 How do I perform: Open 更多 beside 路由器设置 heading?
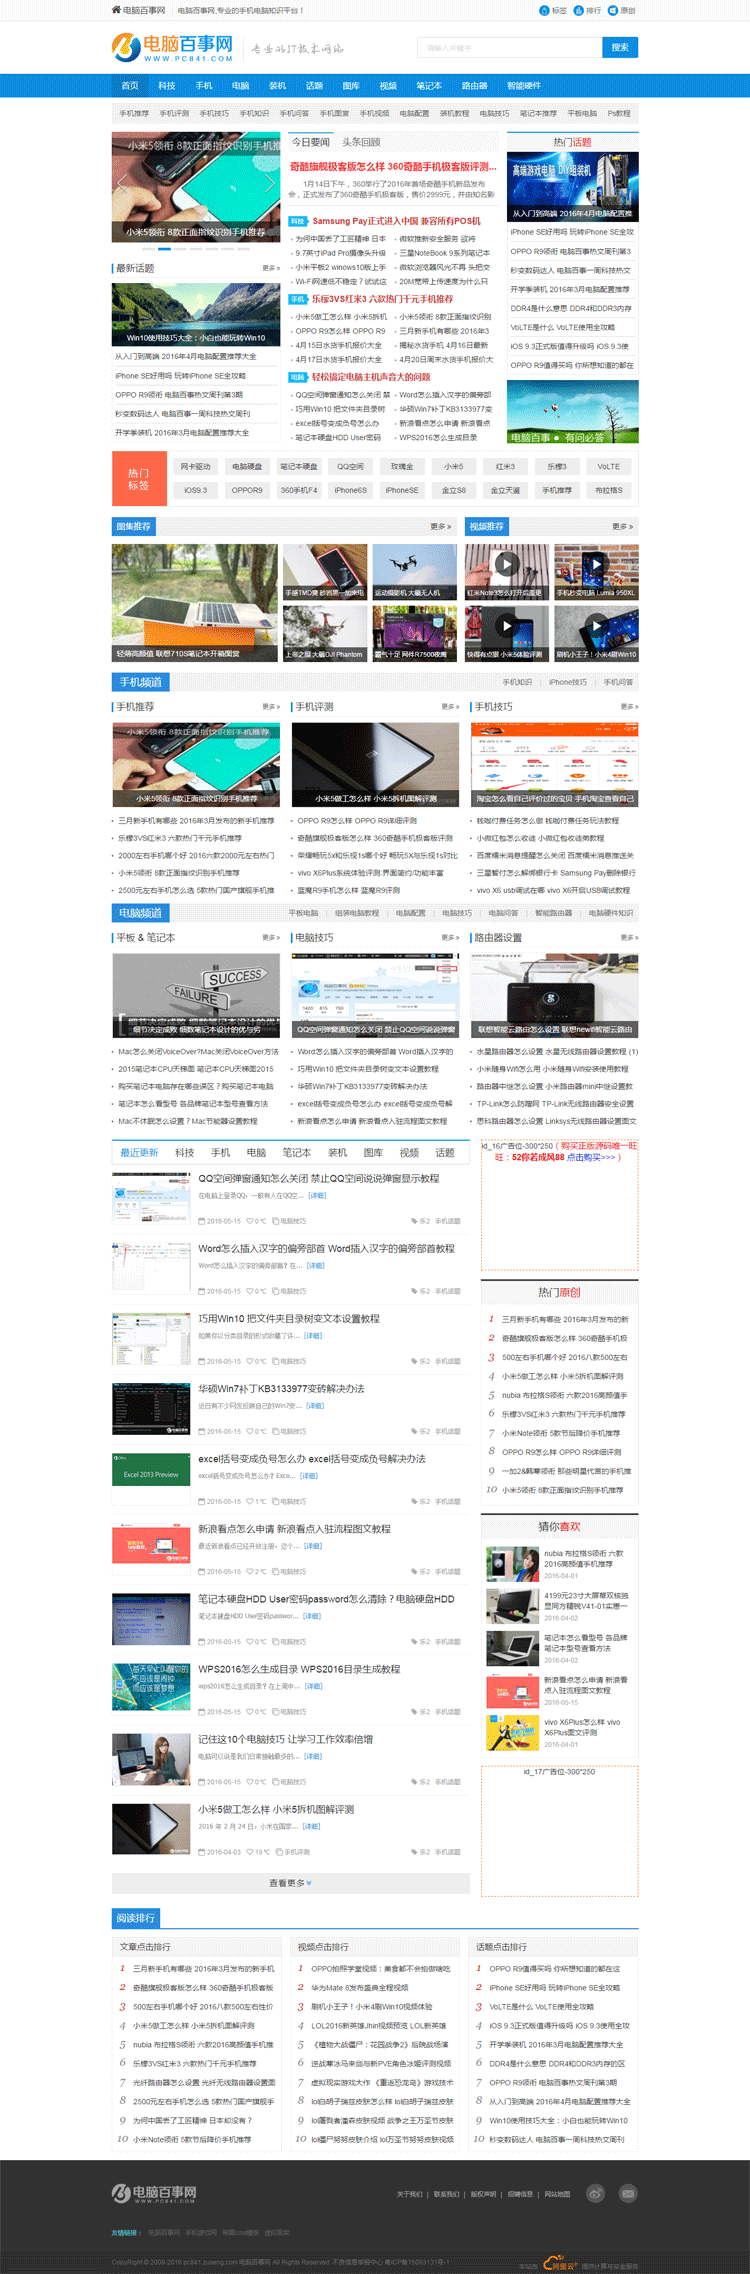tap(629, 938)
